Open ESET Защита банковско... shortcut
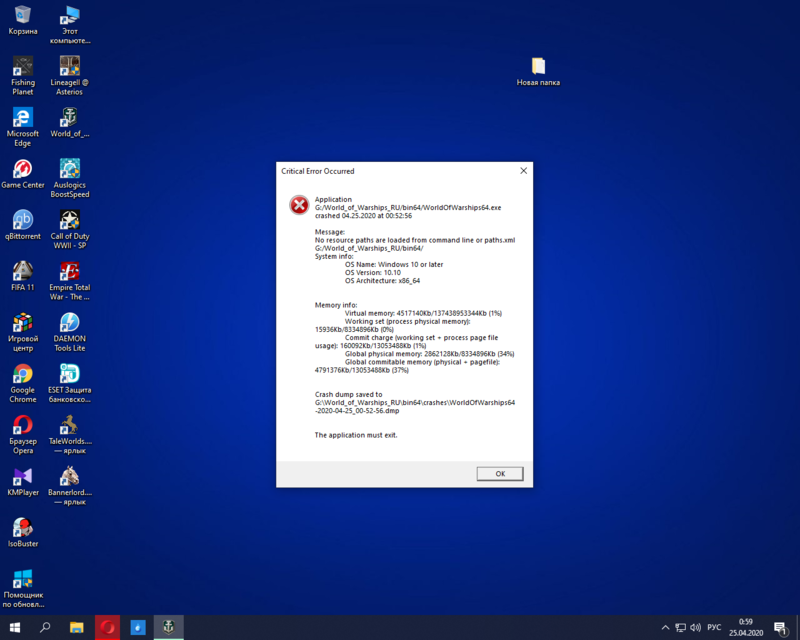 [x=70, y=383]
